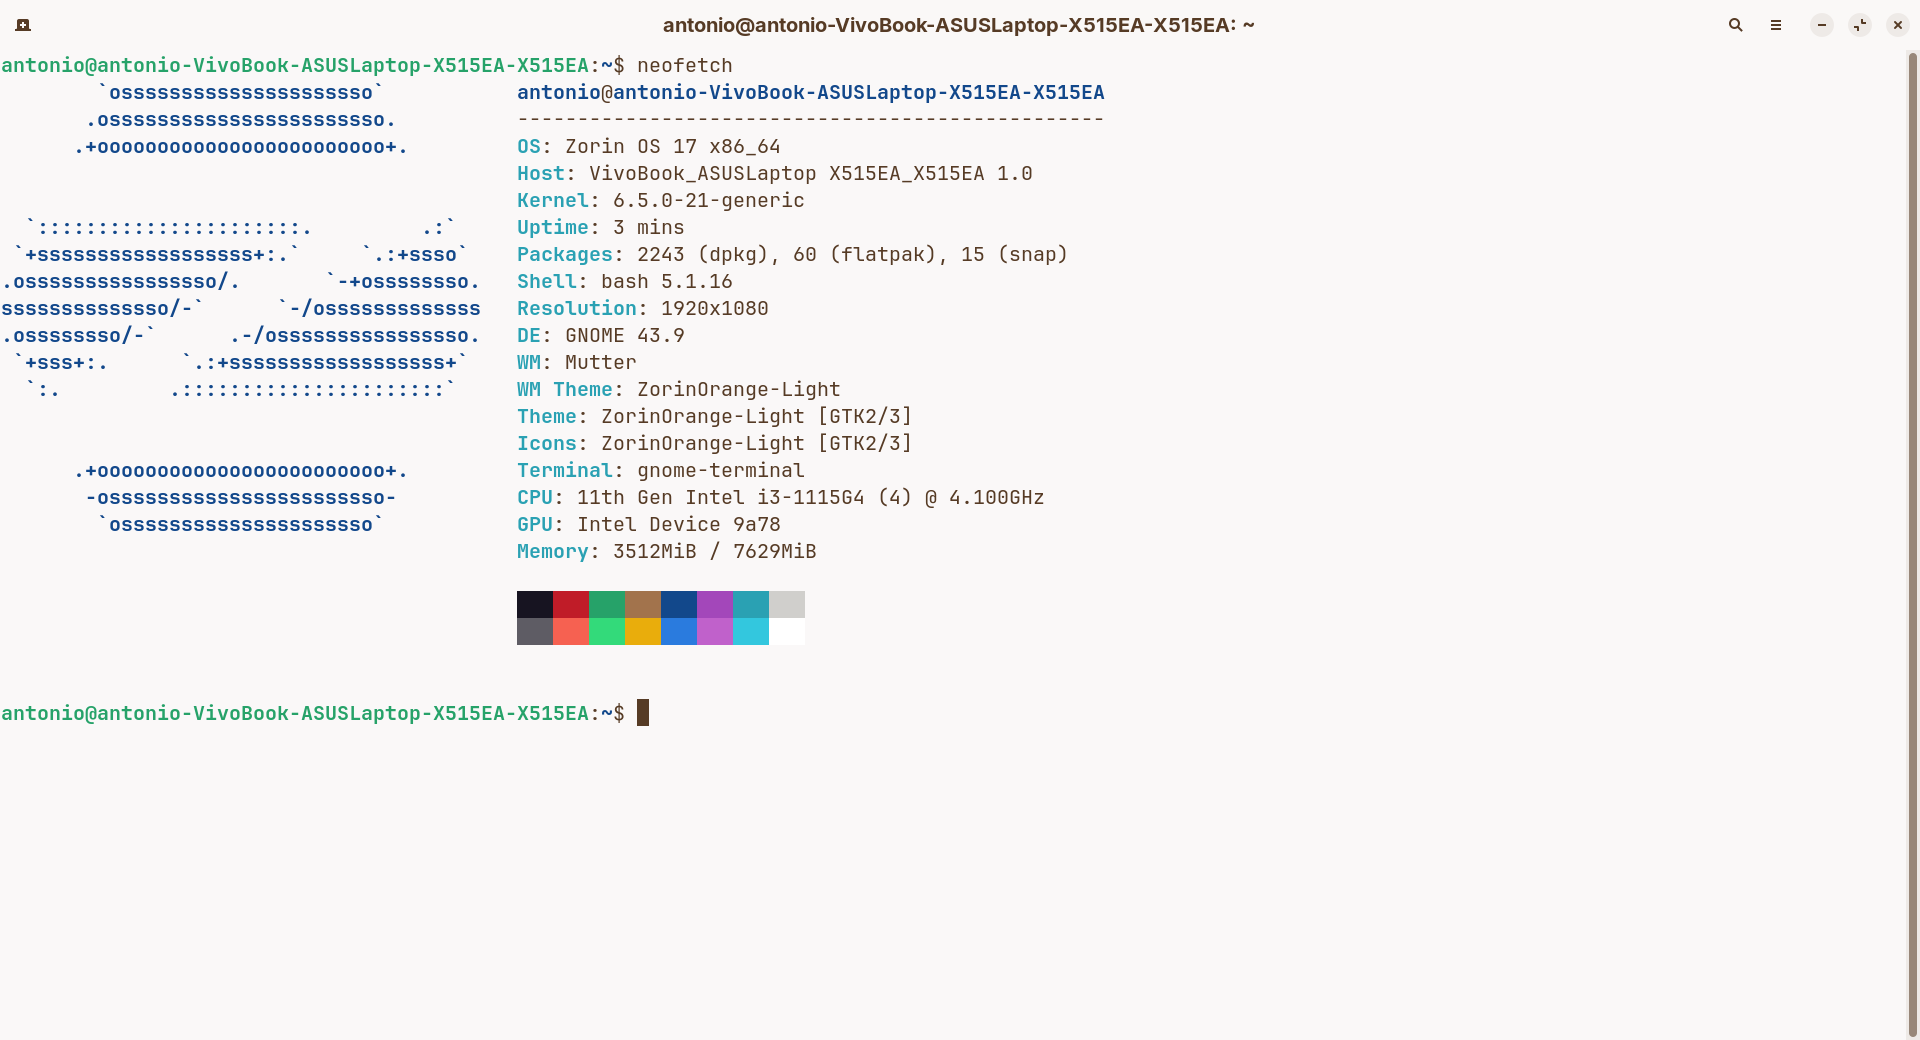Click the teal block in top palette row

coord(751,604)
